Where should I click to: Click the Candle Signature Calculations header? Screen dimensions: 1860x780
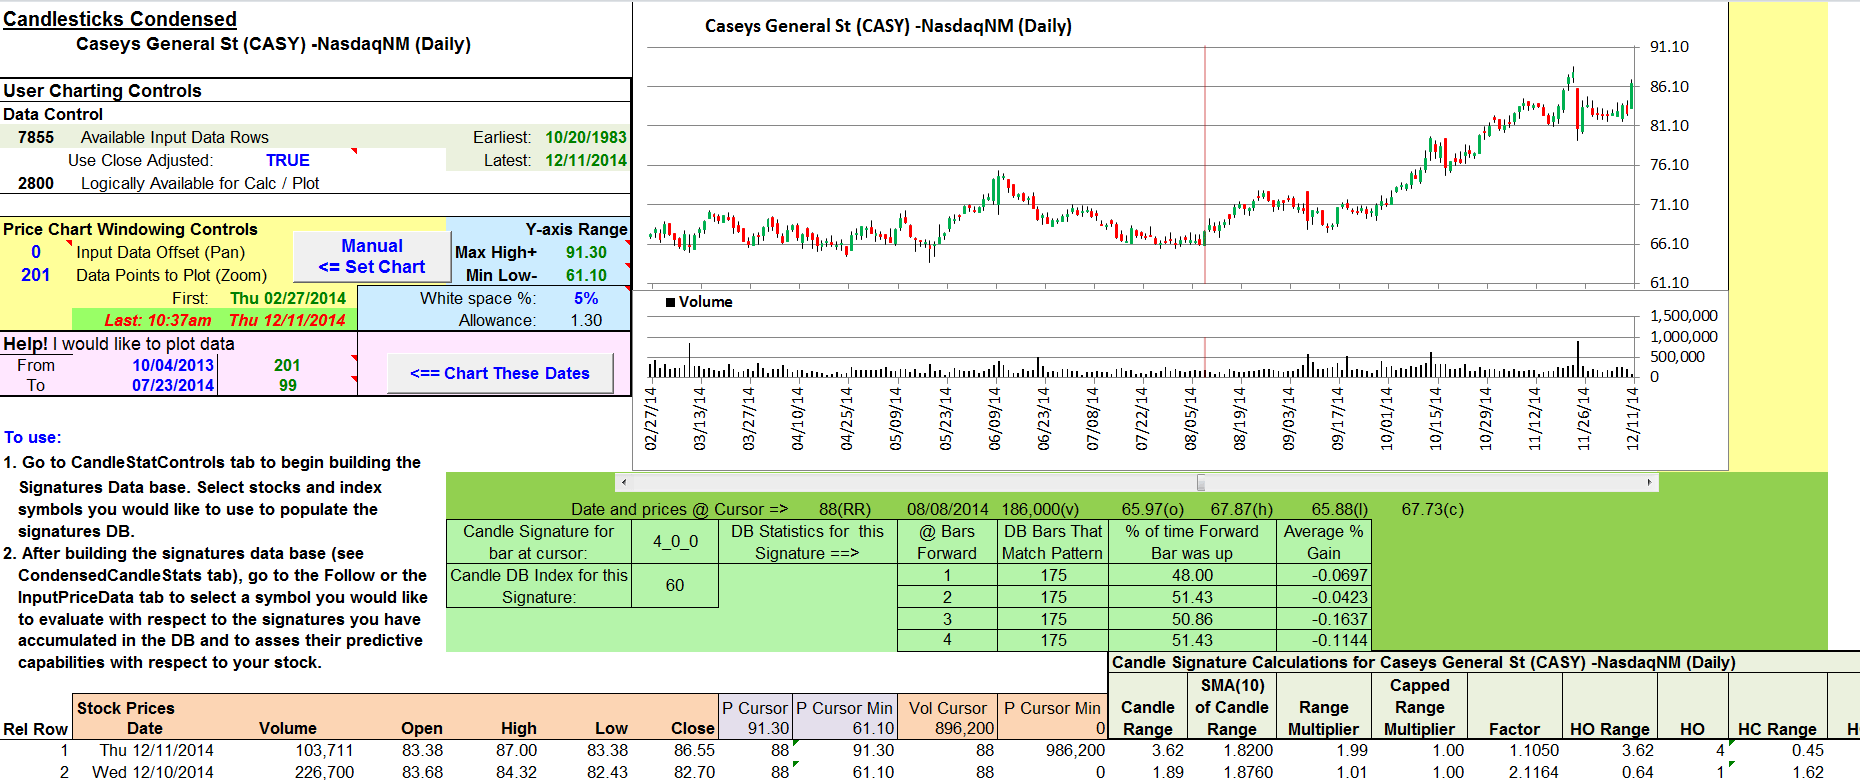click(x=1423, y=662)
